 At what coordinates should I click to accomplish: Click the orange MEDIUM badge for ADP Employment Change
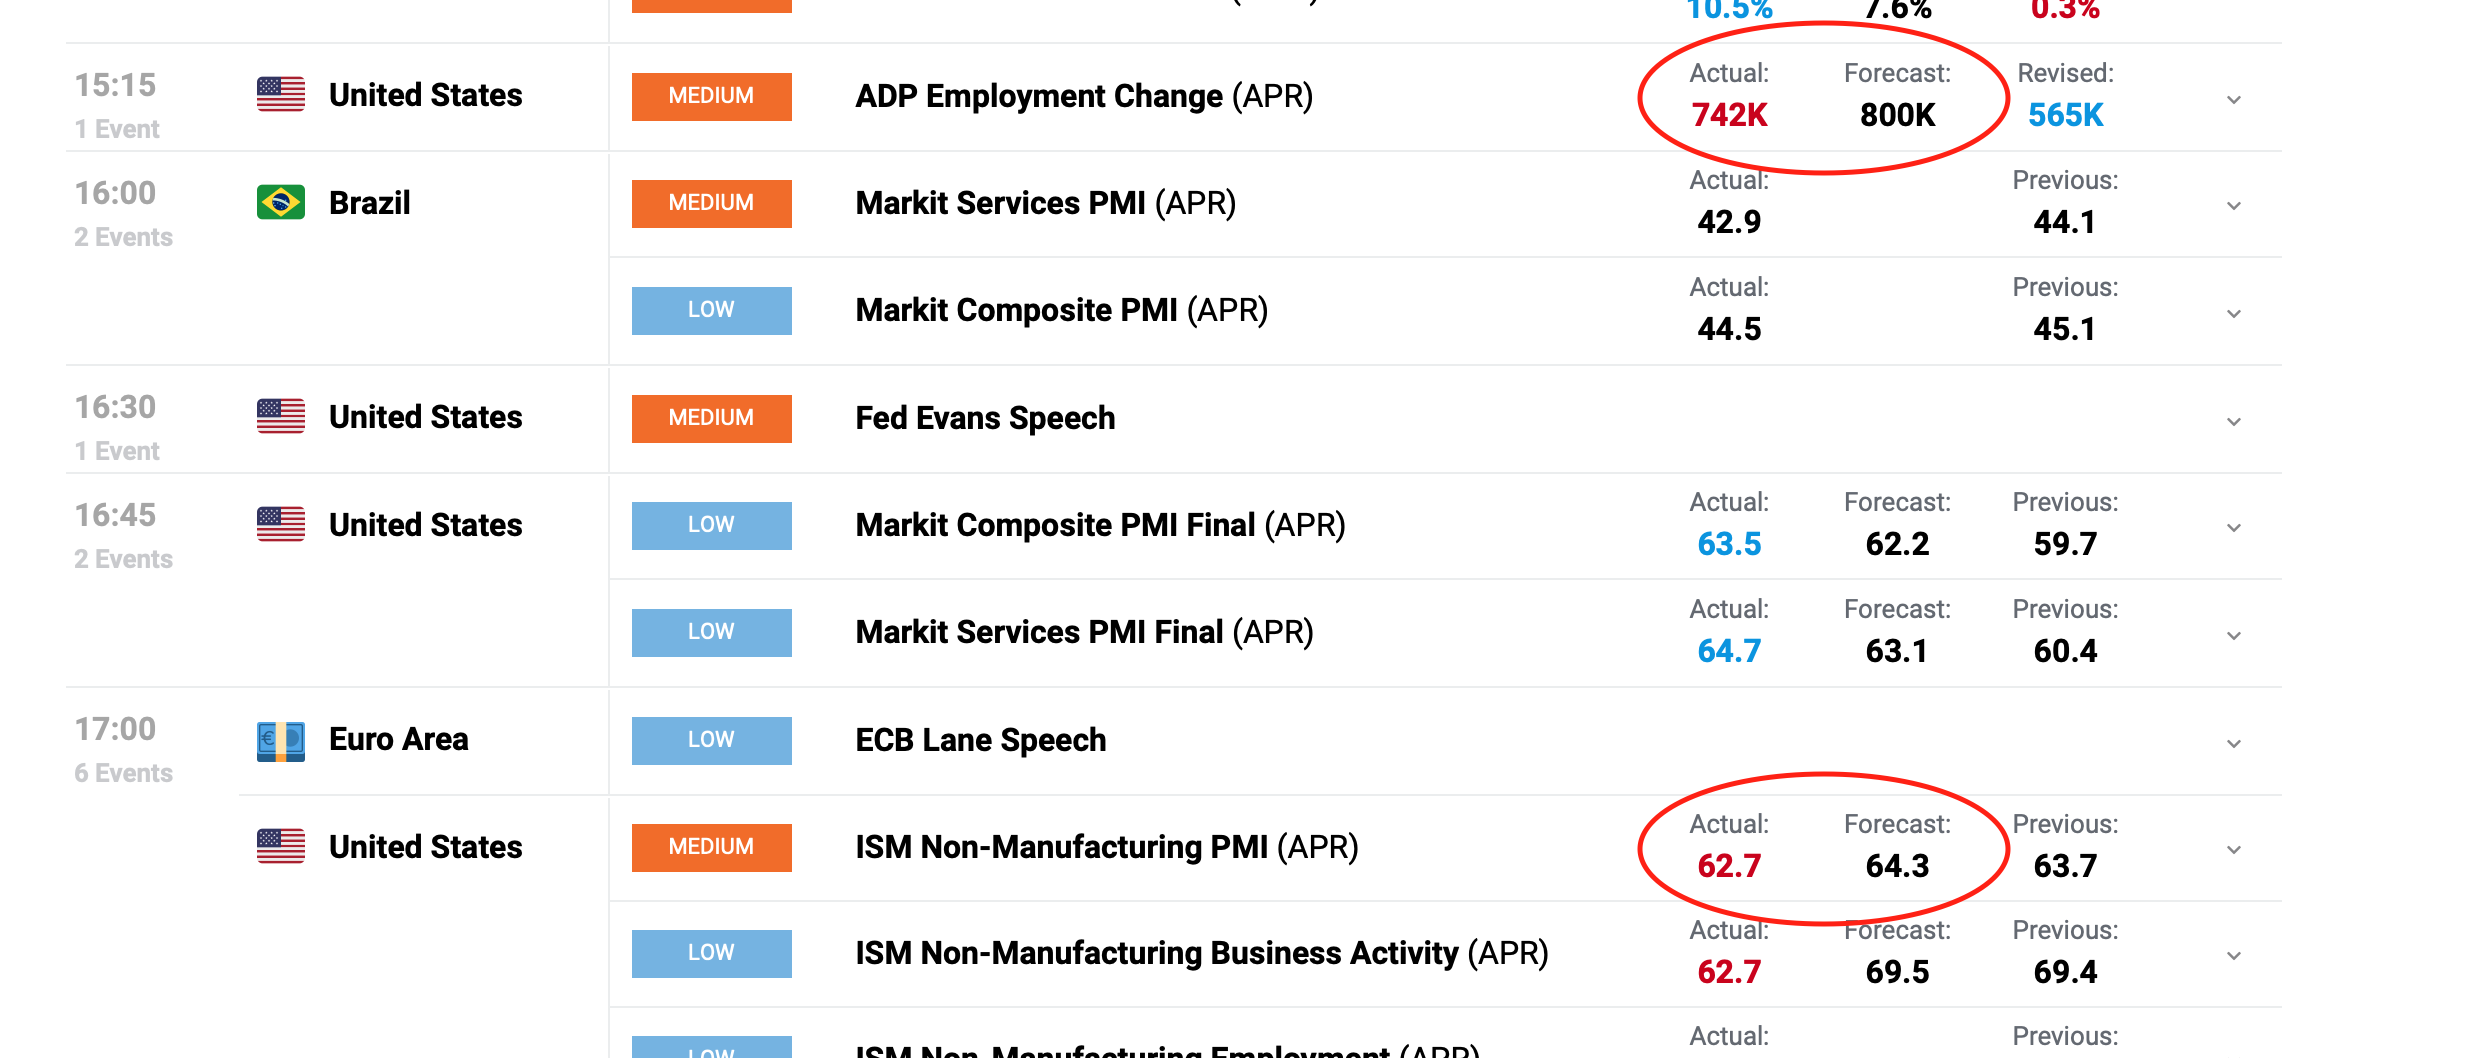tap(711, 96)
